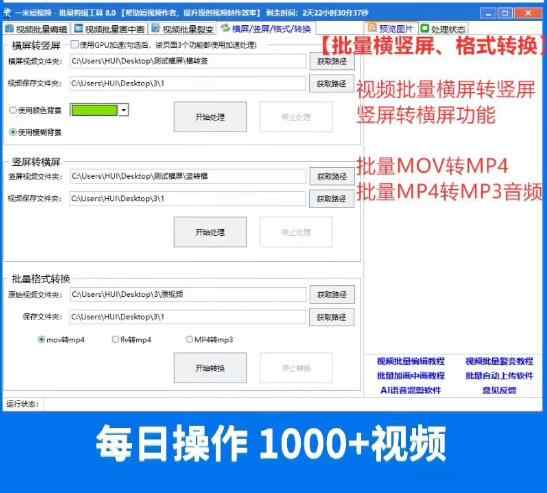
Task: Focus the 横屏转竖屏 save folder path field
Action: 188,84
